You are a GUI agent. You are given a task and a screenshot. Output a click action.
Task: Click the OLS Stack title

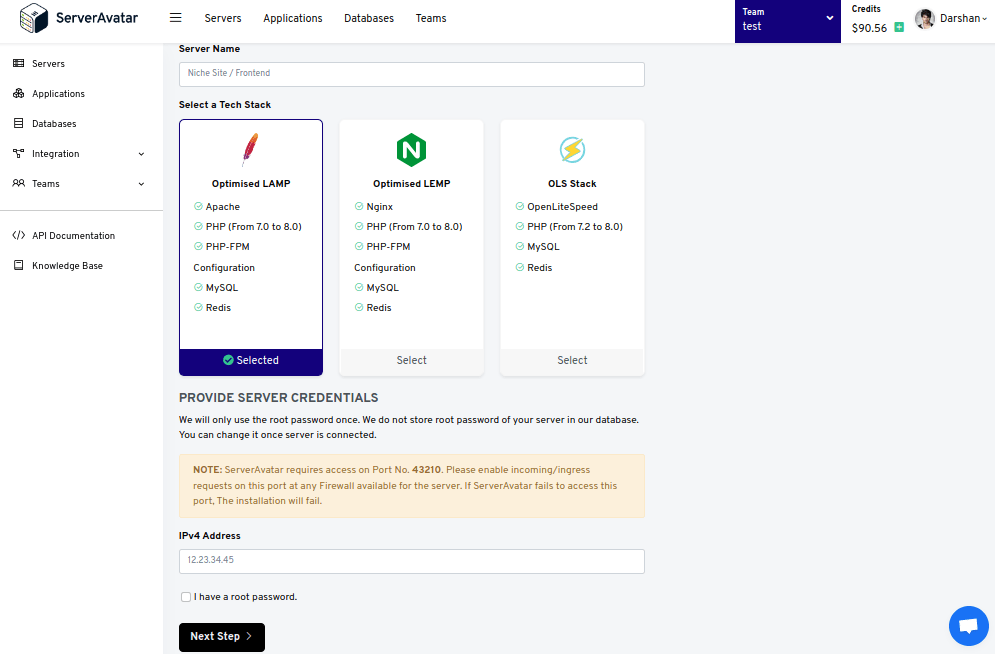pos(572,184)
